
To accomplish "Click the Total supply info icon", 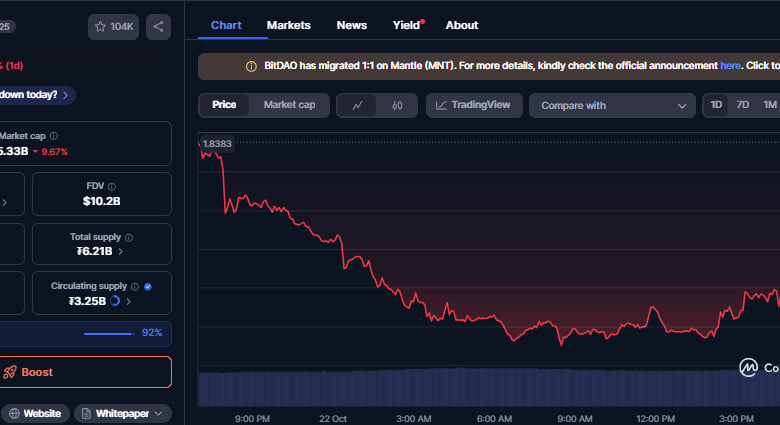I will [129, 237].
